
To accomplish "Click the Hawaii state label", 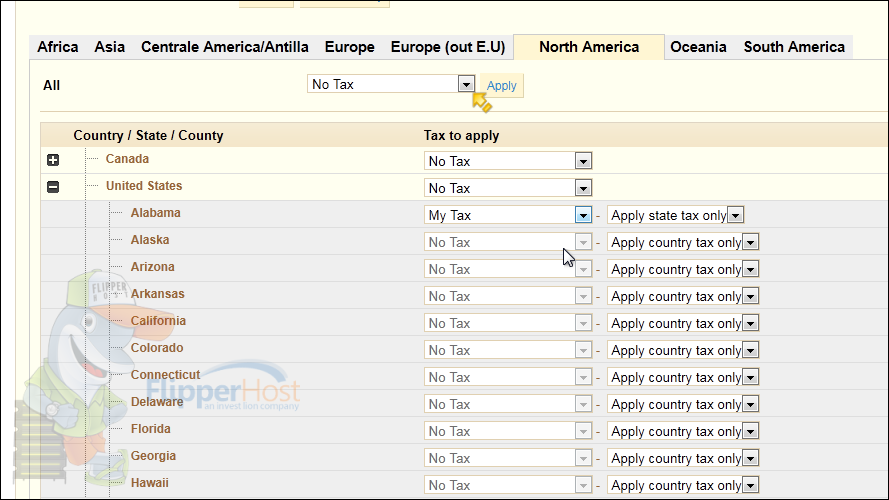I will pyautogui.click(x=150, y=483).
